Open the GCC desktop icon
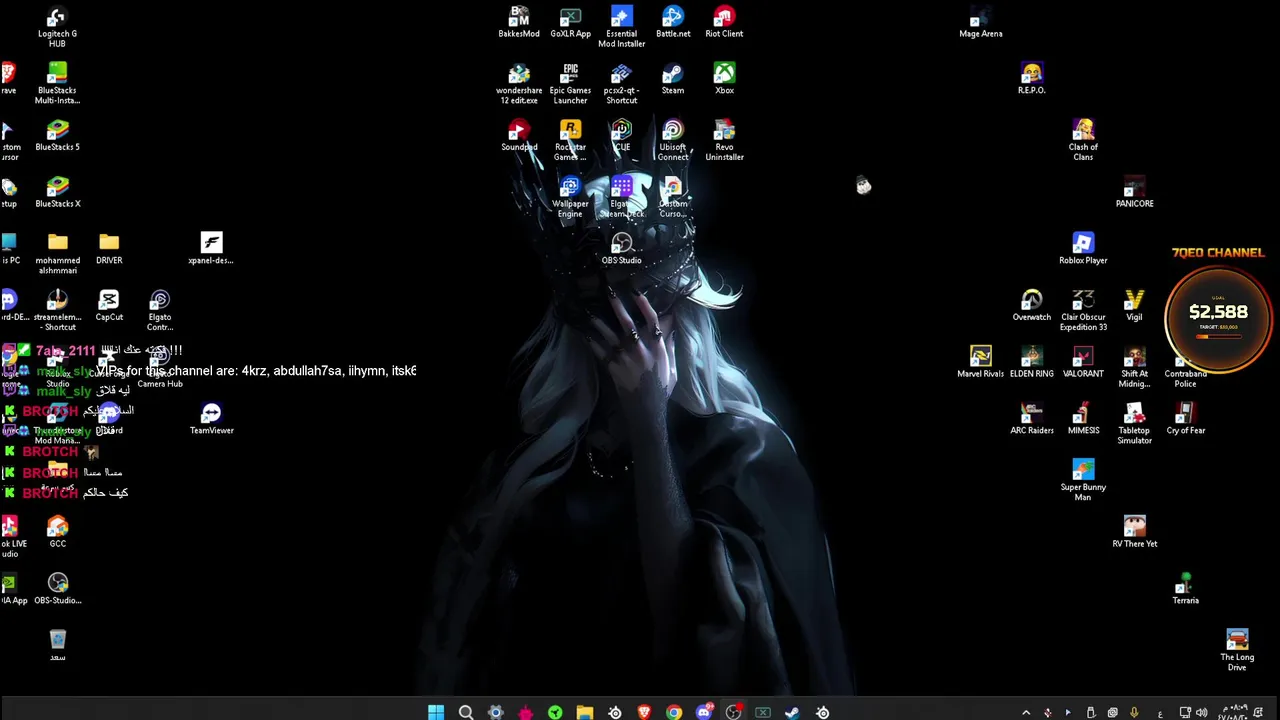The image size is (1280, 720). click(57, 532)
